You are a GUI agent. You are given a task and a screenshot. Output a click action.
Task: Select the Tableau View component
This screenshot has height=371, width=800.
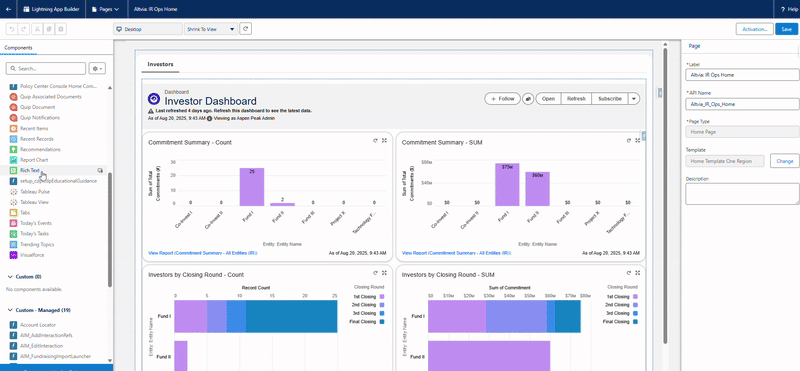click(x=34, y=202)
